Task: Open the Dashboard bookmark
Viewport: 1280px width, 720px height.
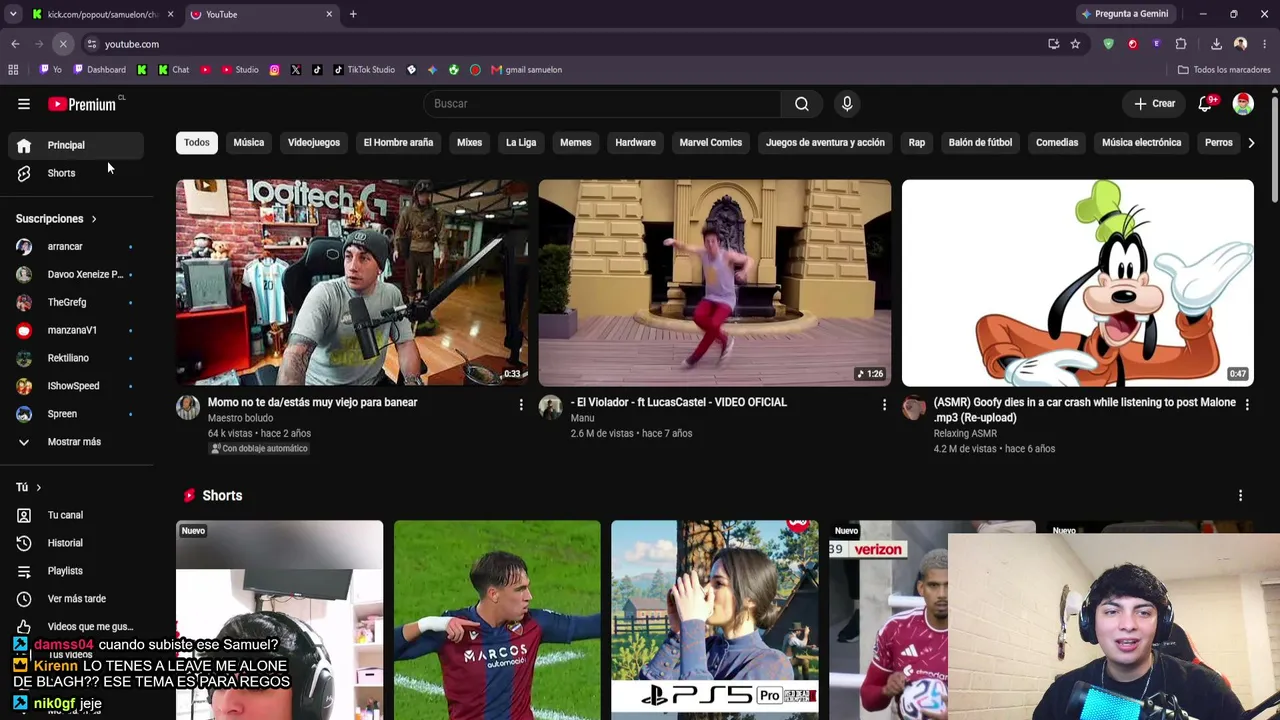Action: click(99, 70)
